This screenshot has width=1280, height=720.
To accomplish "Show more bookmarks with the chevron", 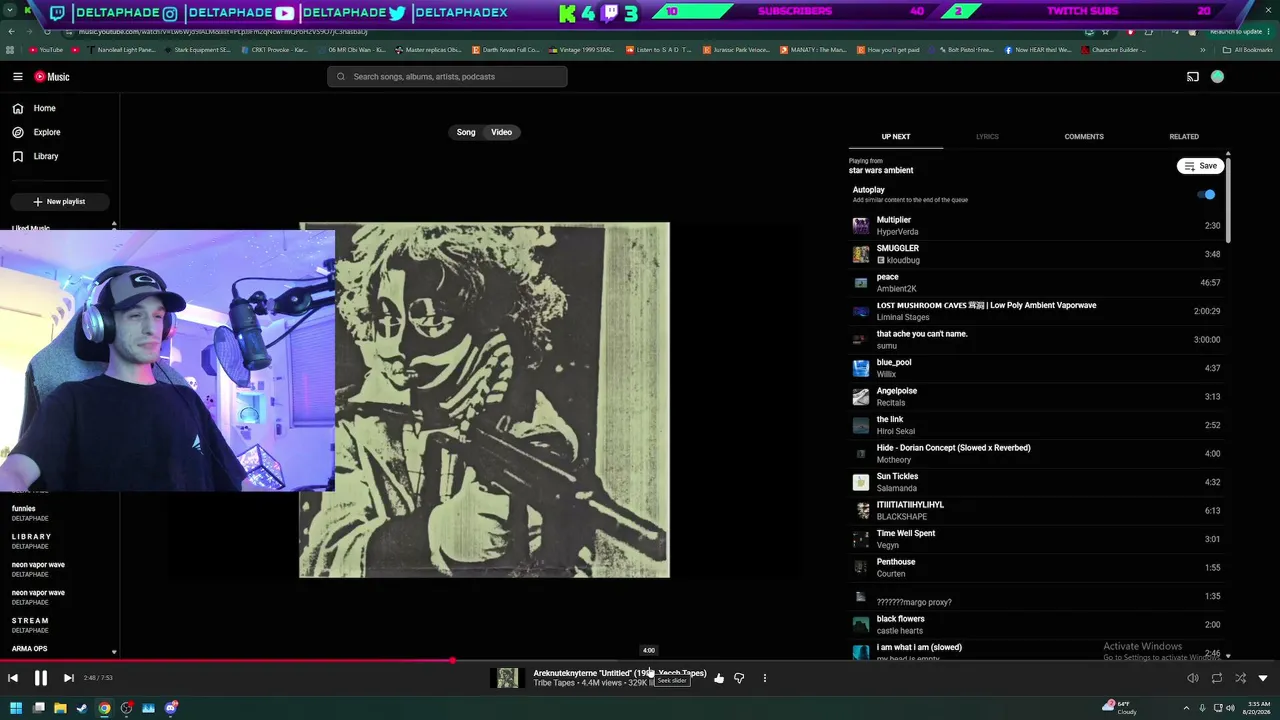I will coord(1203,50).
